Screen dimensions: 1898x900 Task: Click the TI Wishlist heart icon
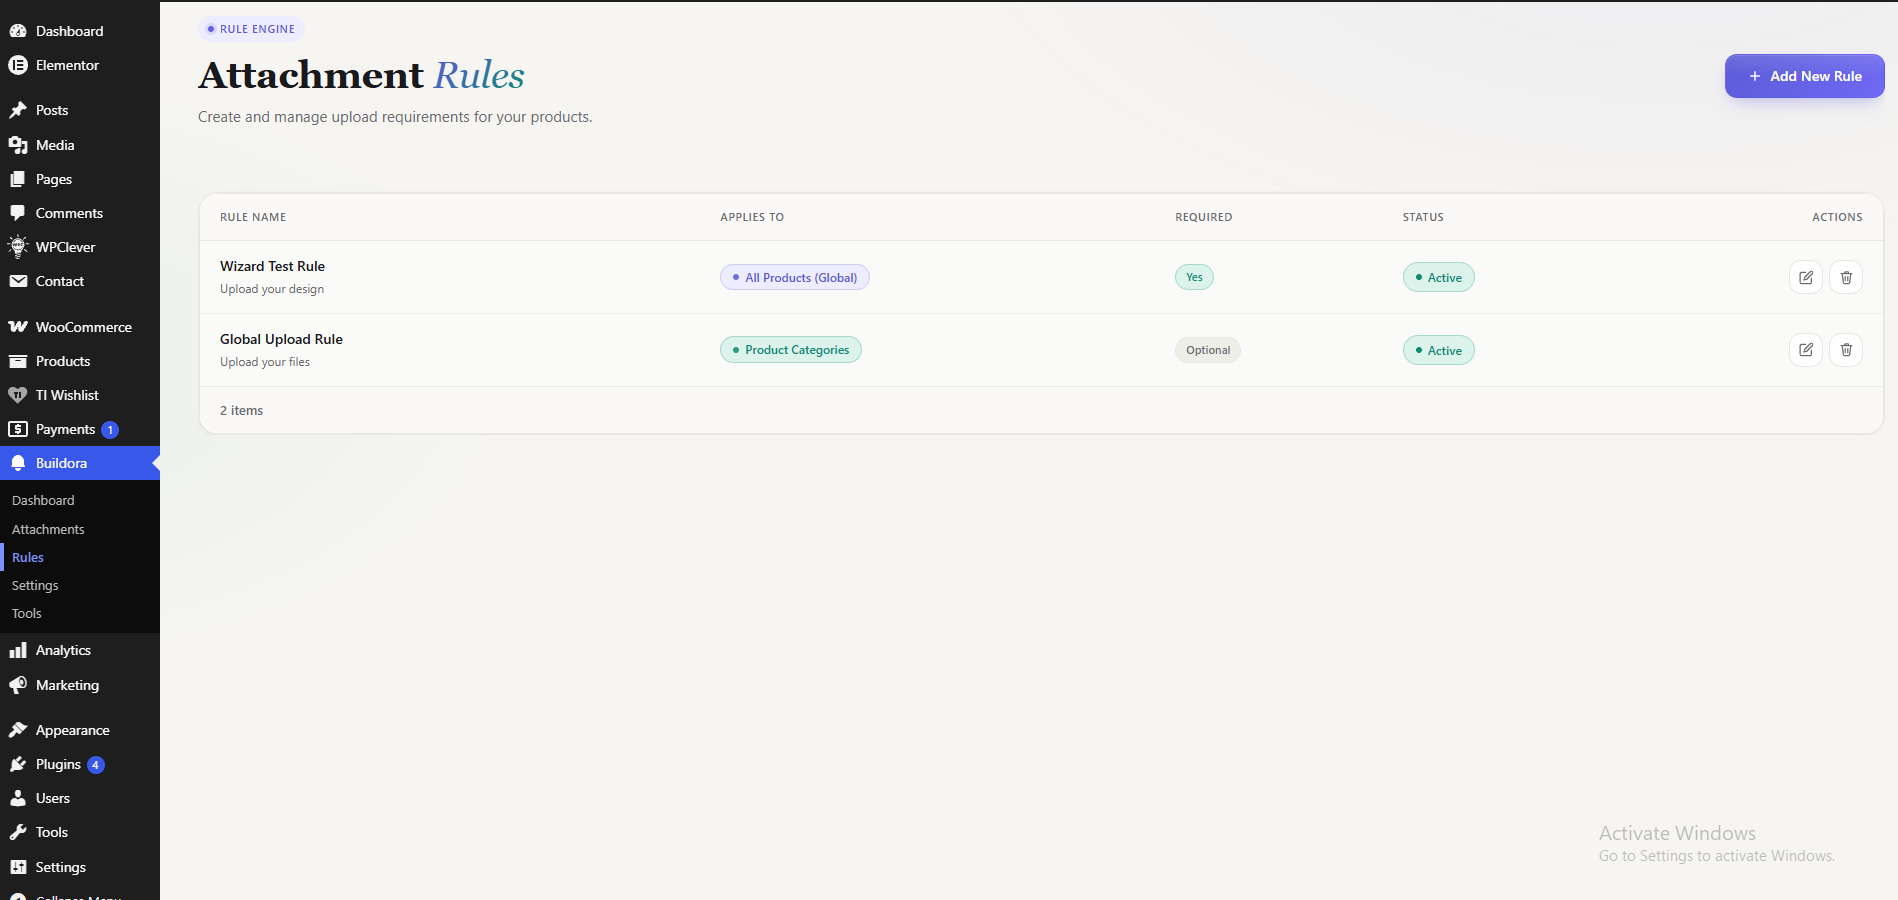pyautogui.click(x=18, y=395)
